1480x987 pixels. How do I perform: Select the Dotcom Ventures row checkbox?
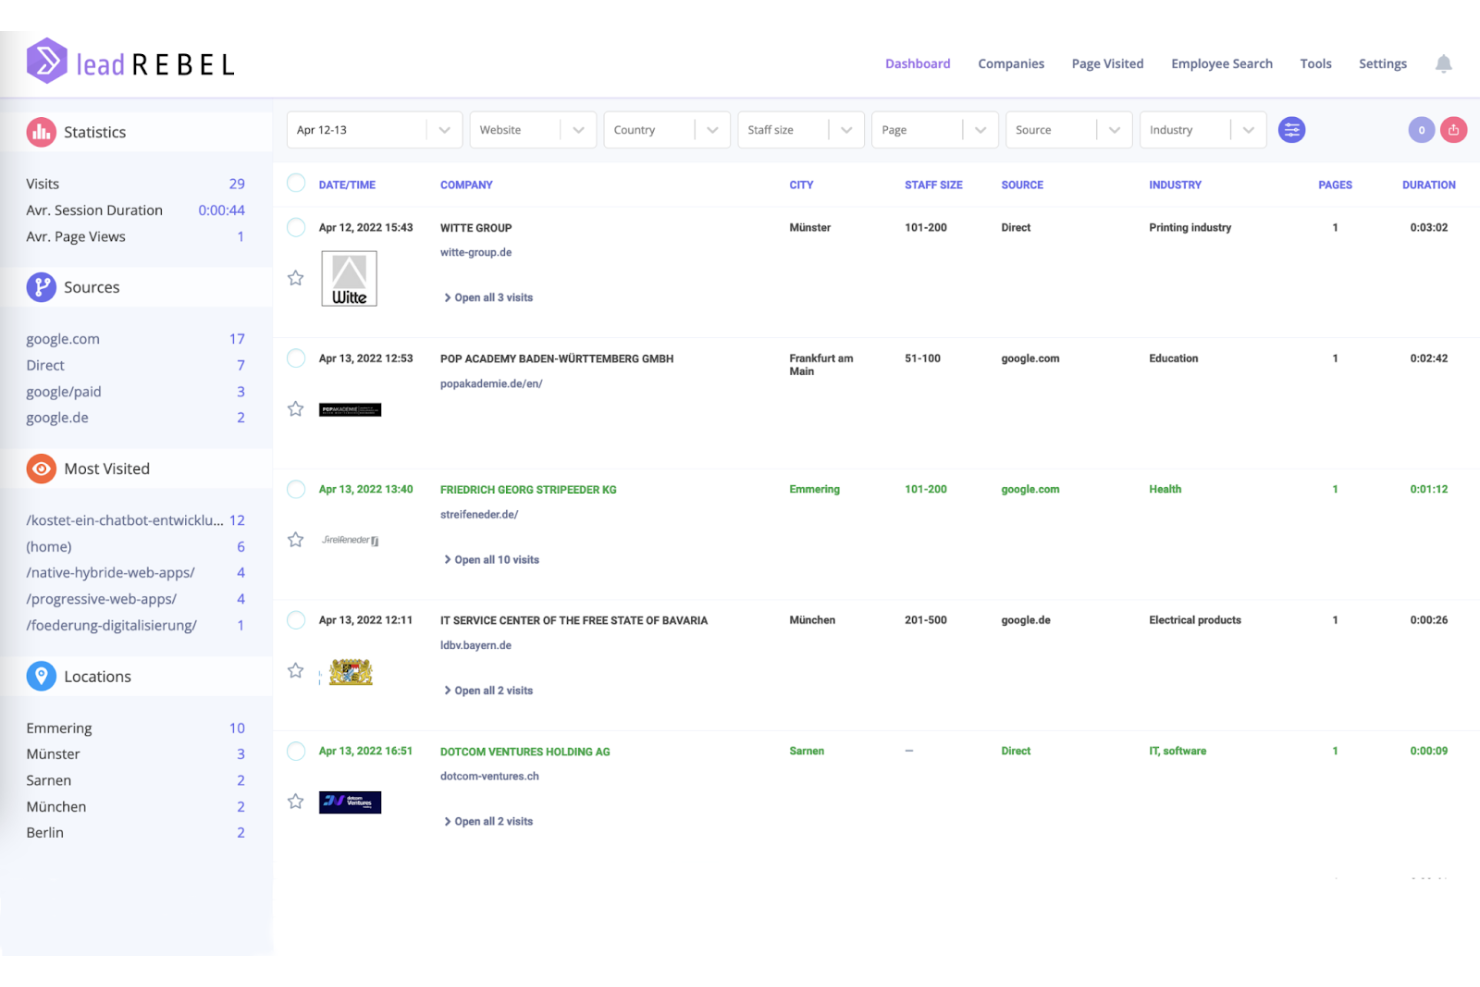[296, 751]
